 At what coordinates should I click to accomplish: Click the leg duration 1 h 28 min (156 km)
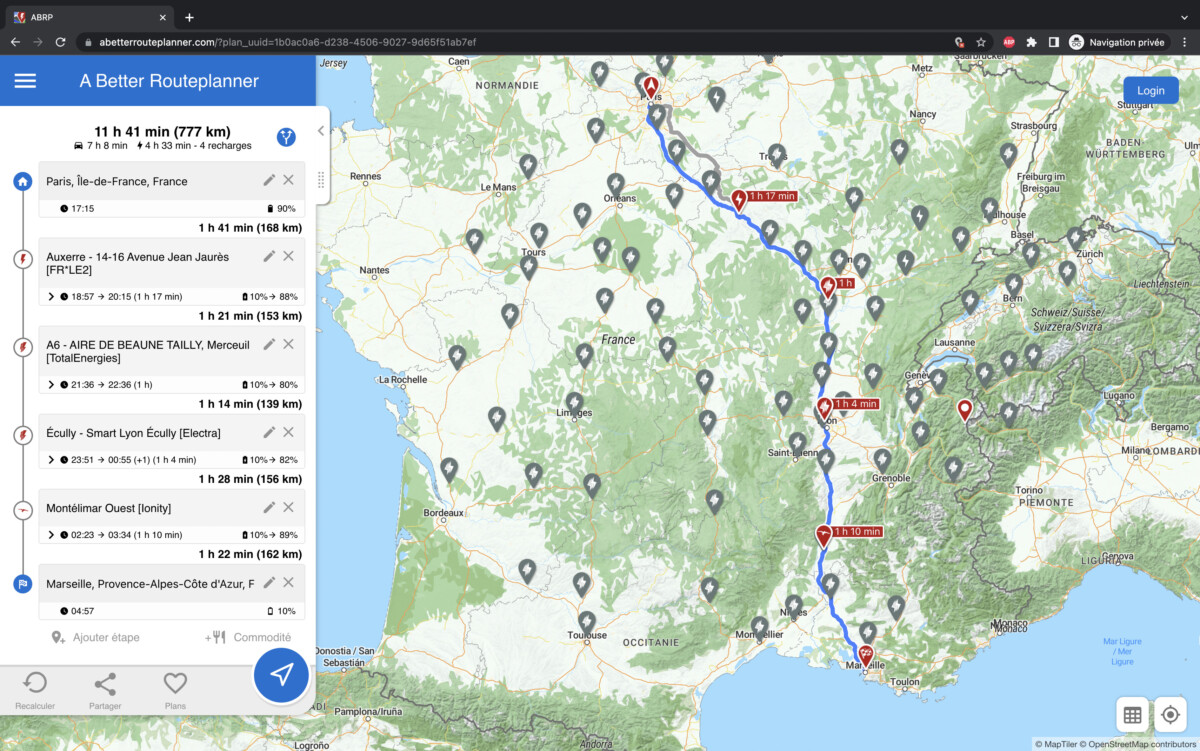coord(250,479)
